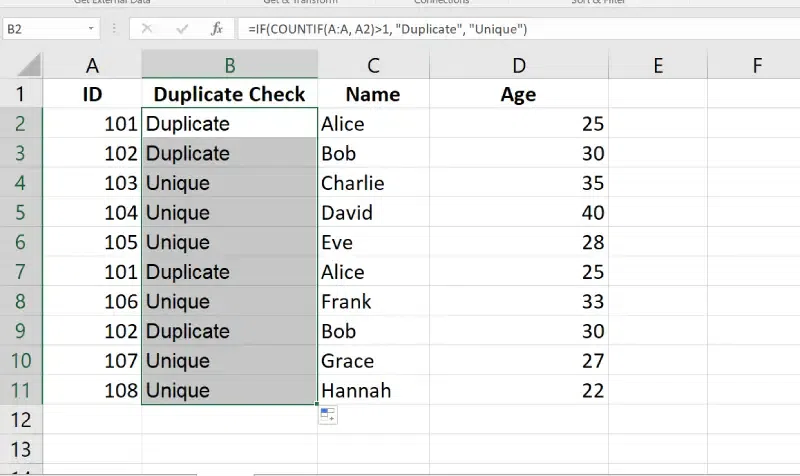
Task: Click the Duplicate Check header cell
Action: point(229,94)
